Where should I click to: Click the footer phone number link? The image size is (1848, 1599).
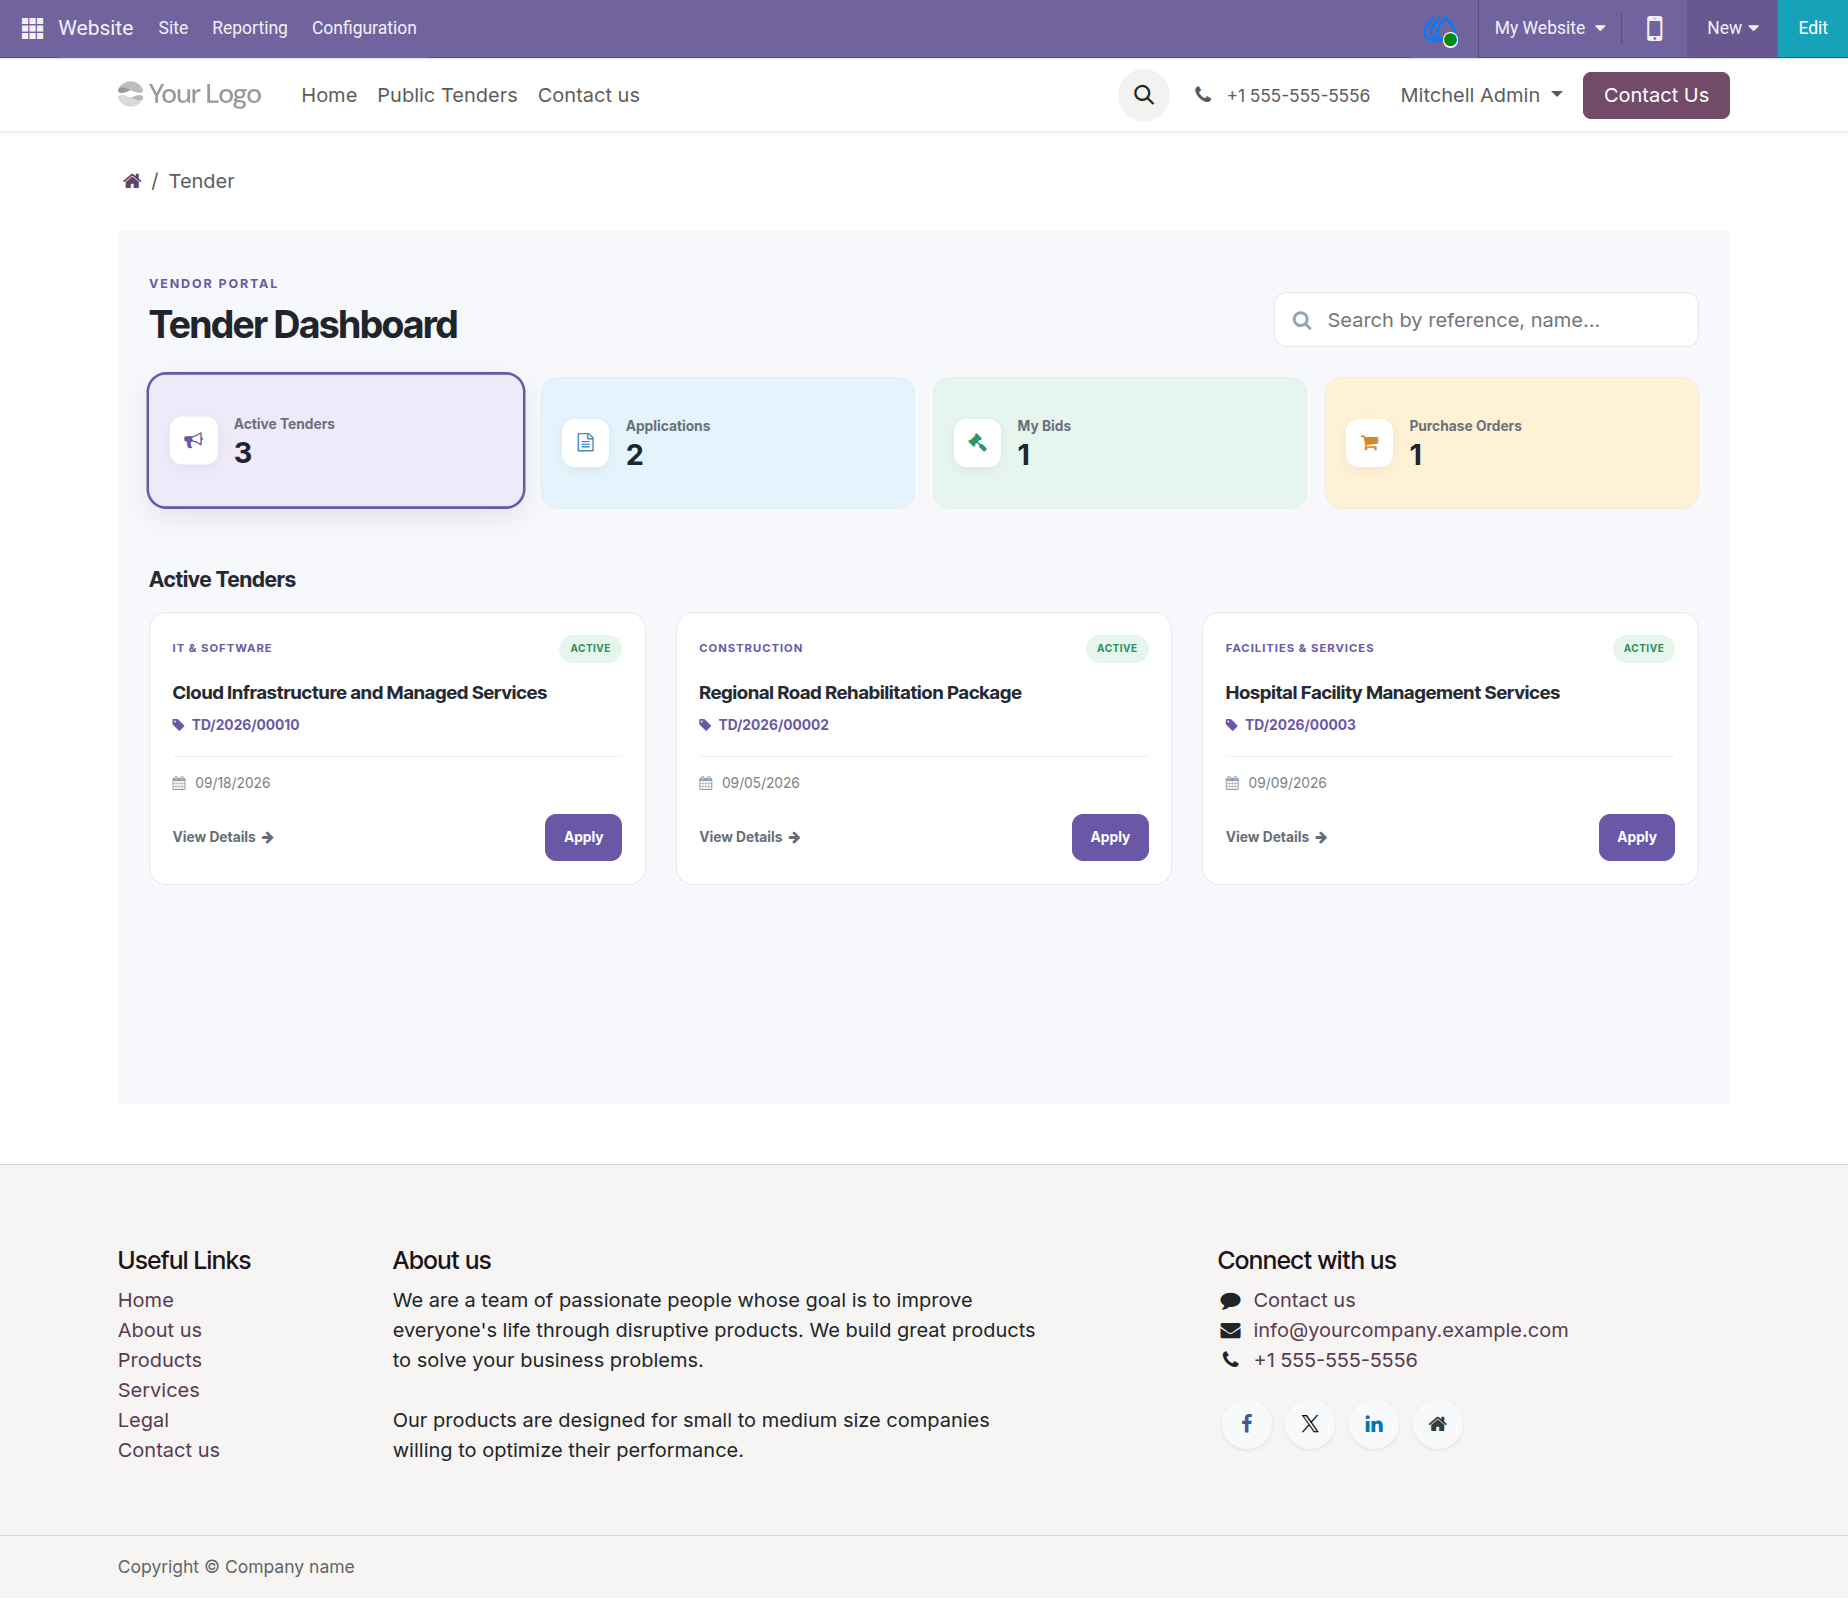click(1335, 1360)
